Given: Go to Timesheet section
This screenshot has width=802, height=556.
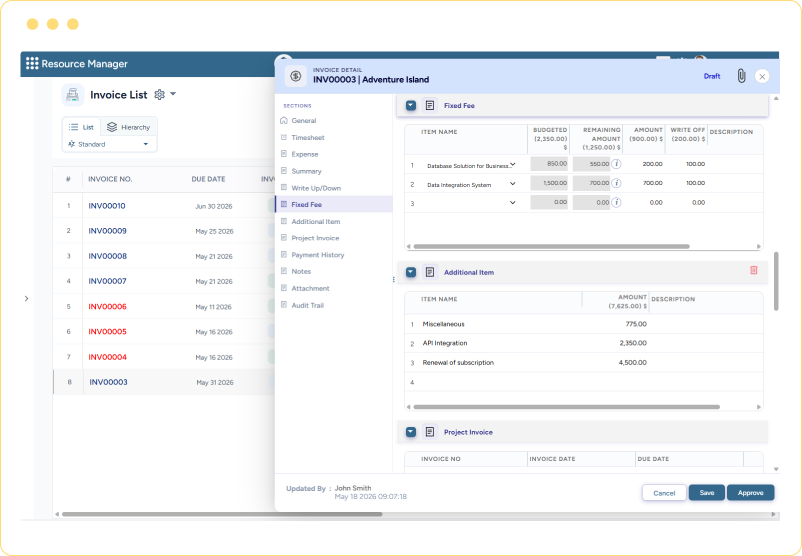Looking at the screenshot, I should [308, 138].
